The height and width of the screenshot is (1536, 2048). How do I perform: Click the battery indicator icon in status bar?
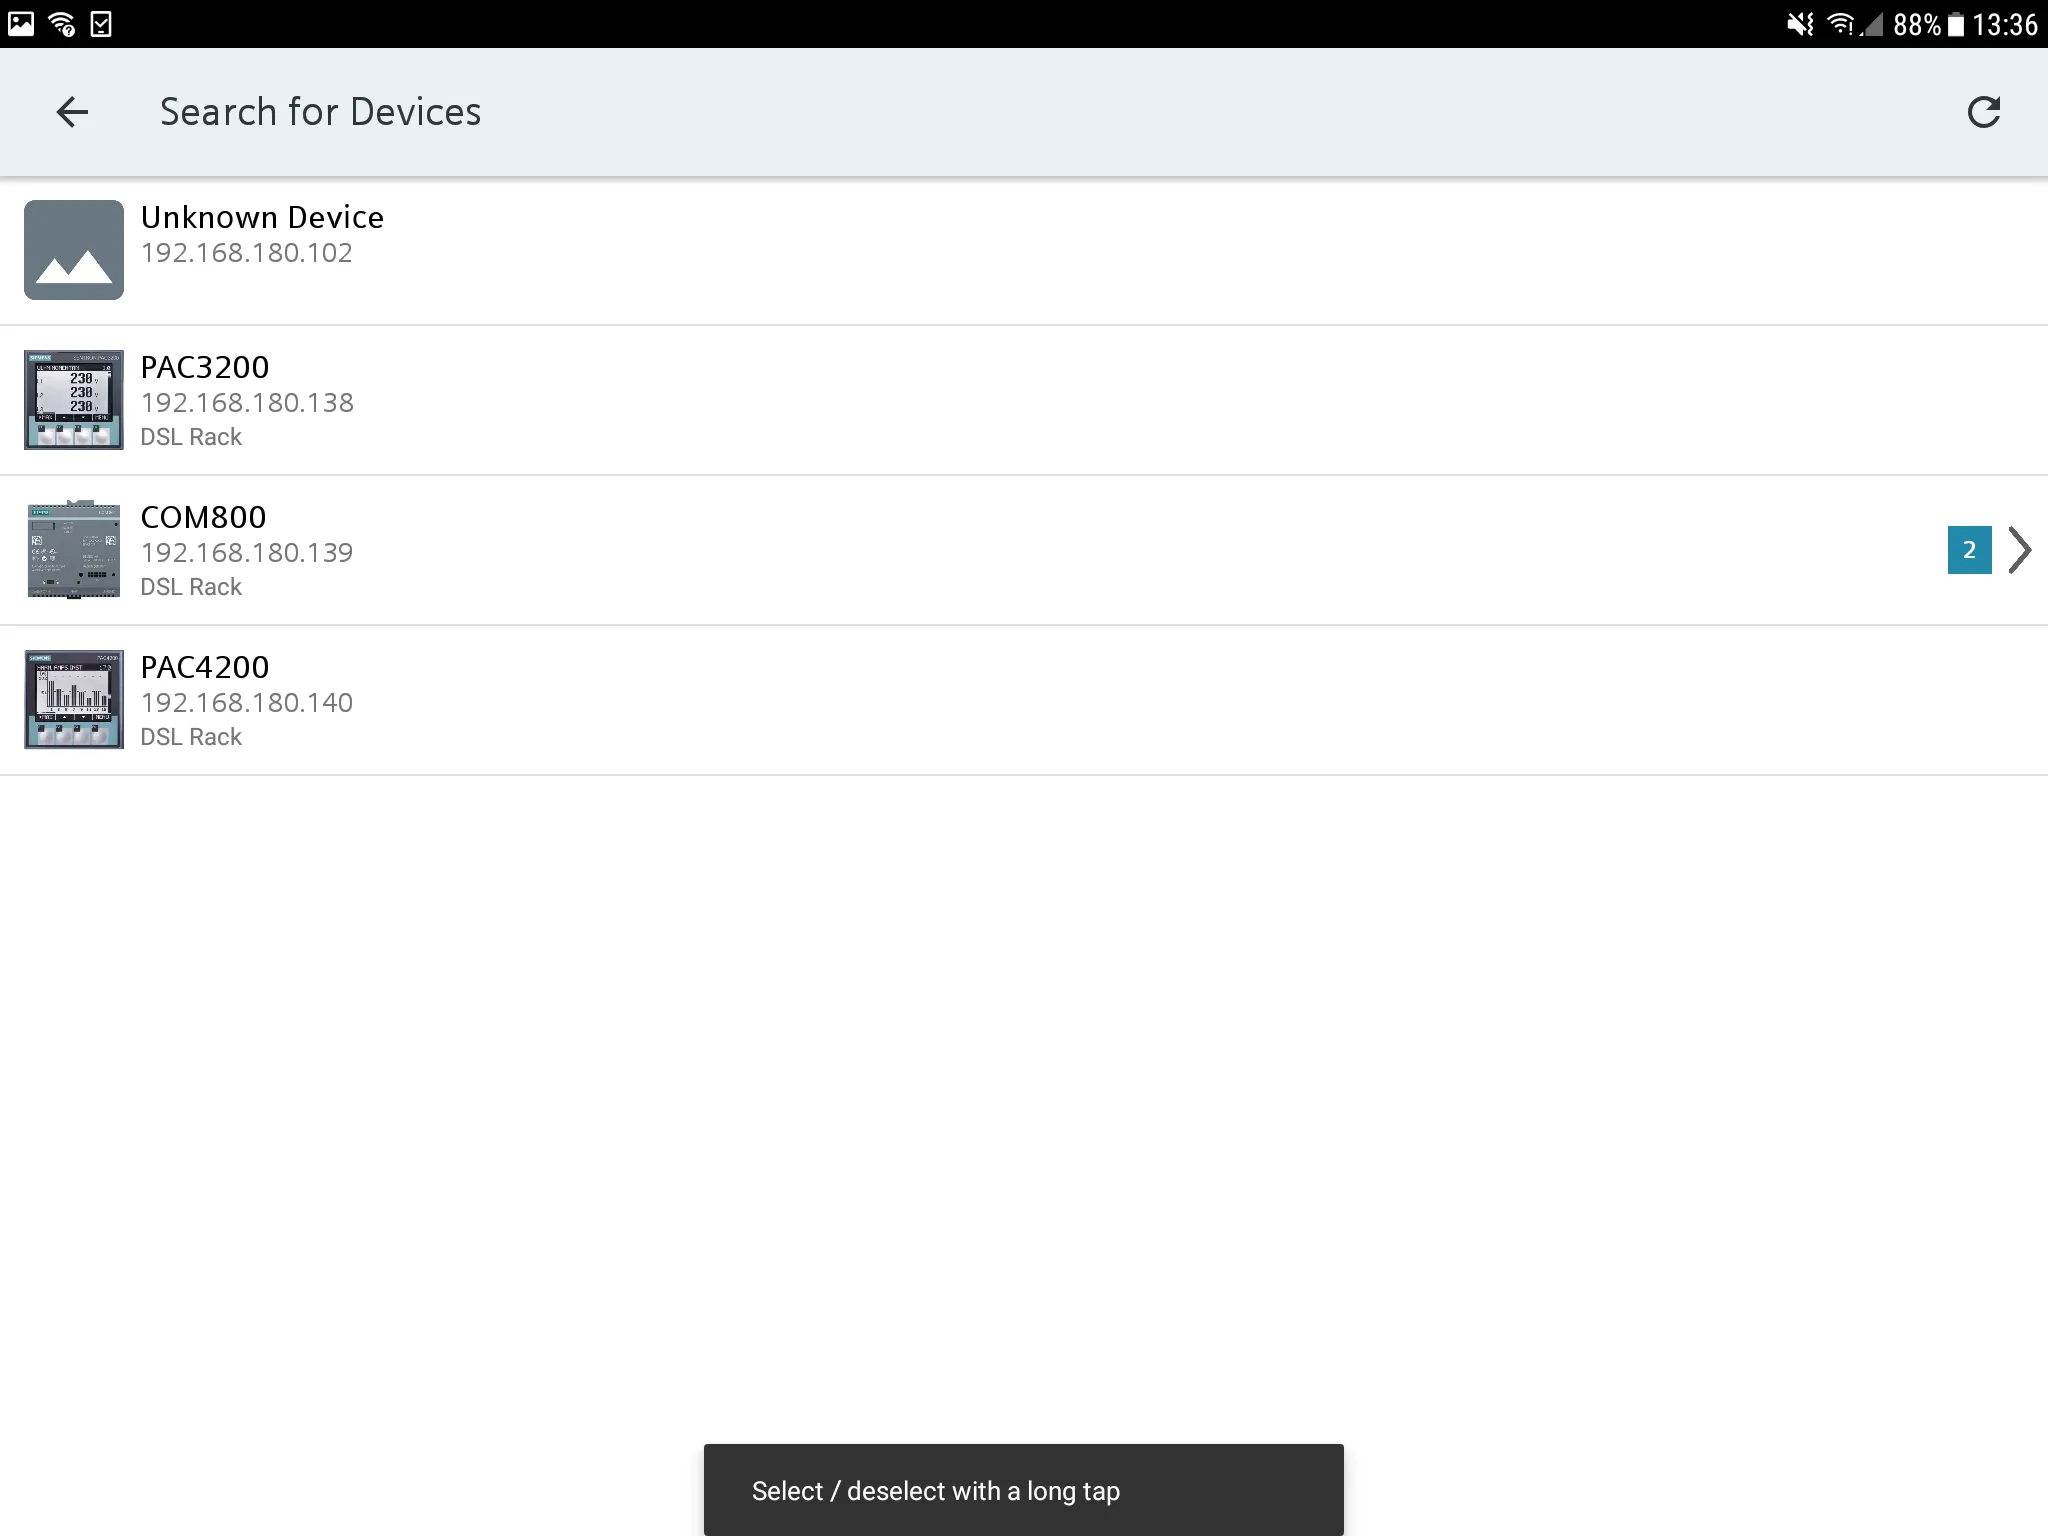pyautogui.click(x=1953, y=21)
